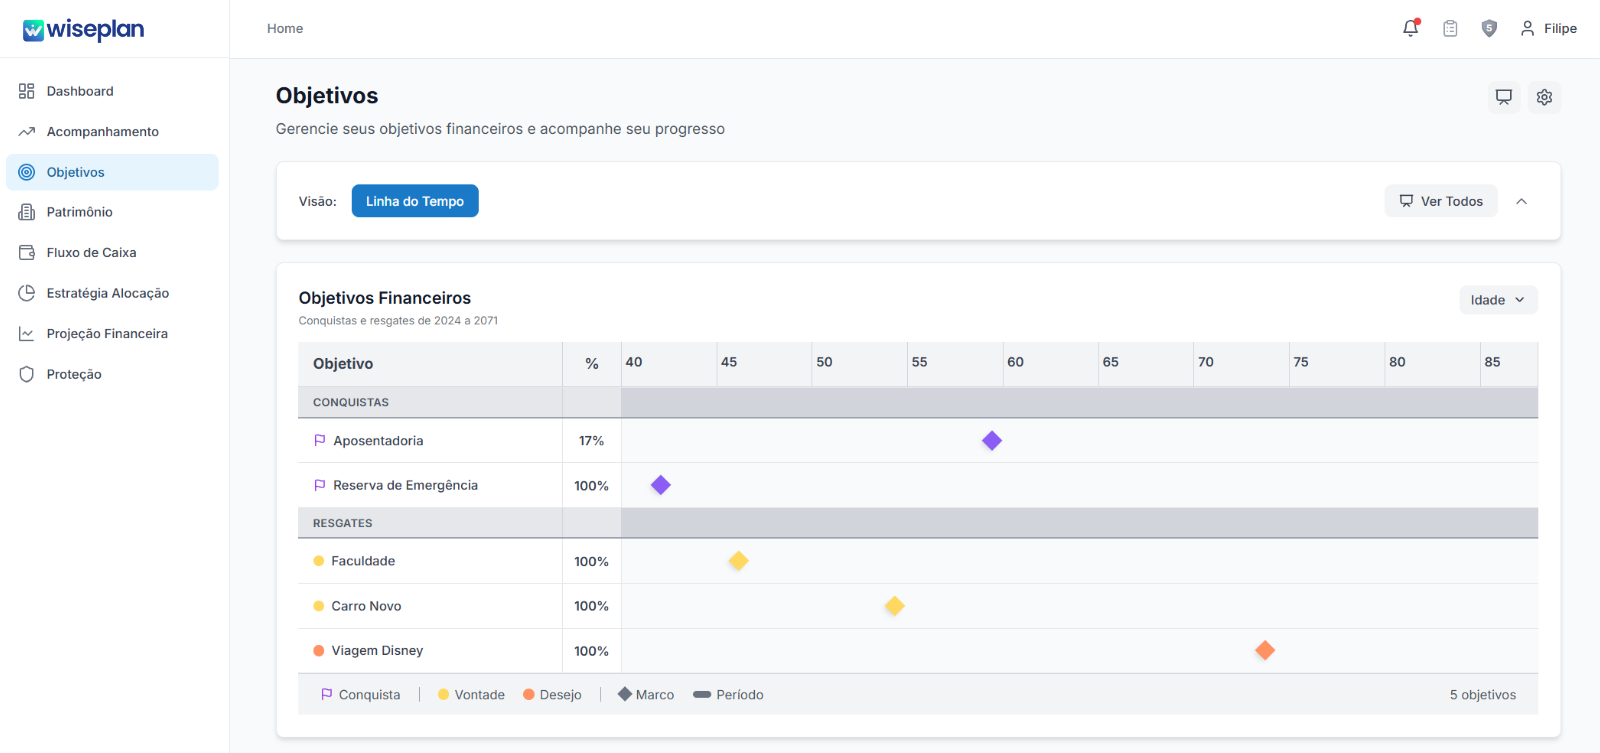The width and height of the screenshot is (1600, 753).
Task: Click the wiseplan logo
Action: pyautogui.click(x=84, y=30)
